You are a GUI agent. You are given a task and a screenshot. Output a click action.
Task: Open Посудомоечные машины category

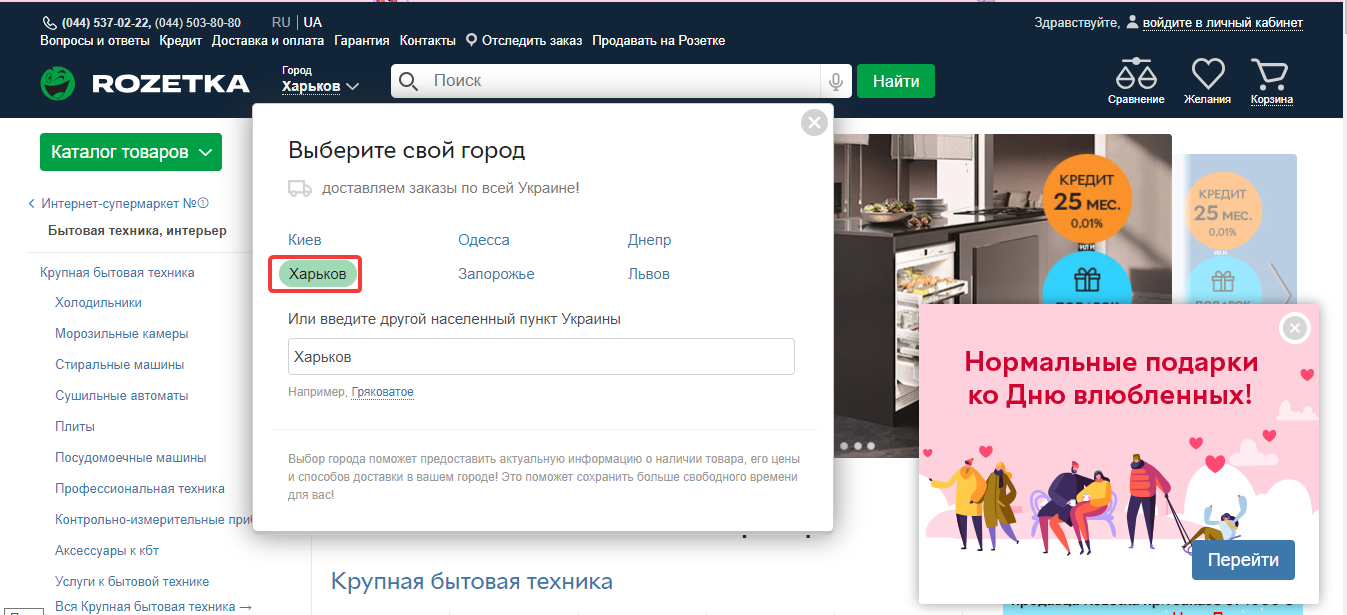pyautogui.click(x=131, y=457)
